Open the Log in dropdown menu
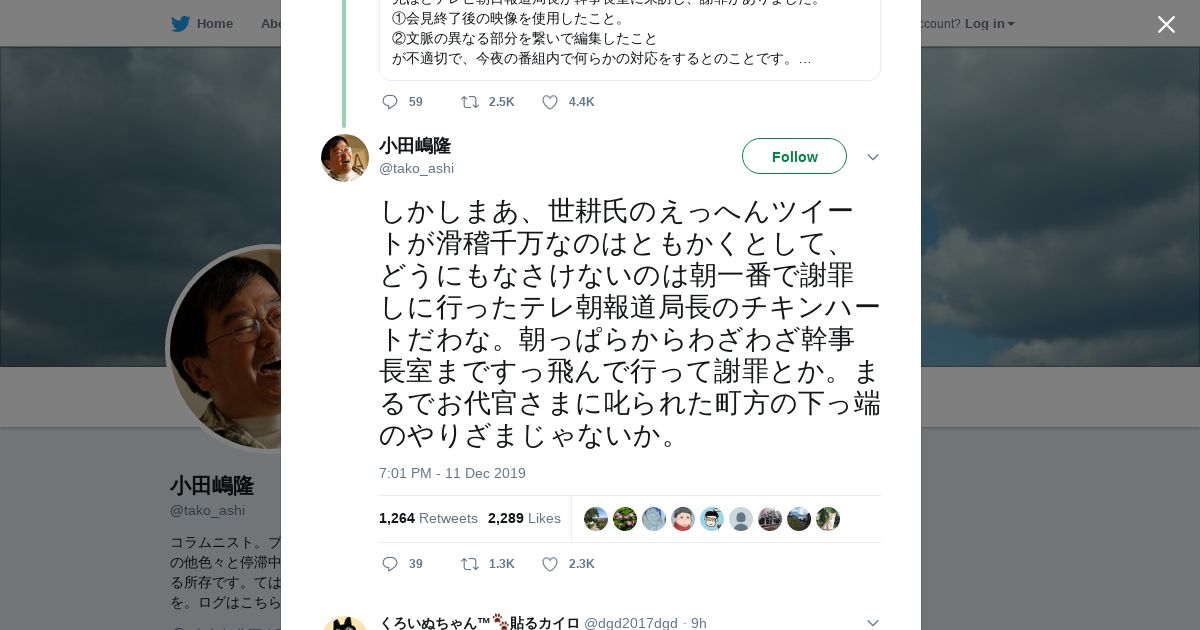The width and height of the screenshot is (1200, 630). click(x=989, y=24)
